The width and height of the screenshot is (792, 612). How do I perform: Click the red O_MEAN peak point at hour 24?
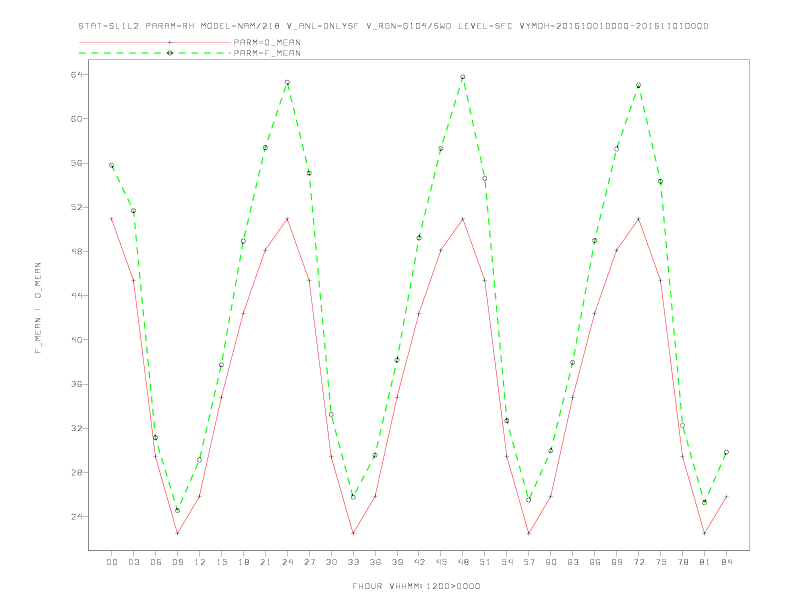tap(287, 219)
